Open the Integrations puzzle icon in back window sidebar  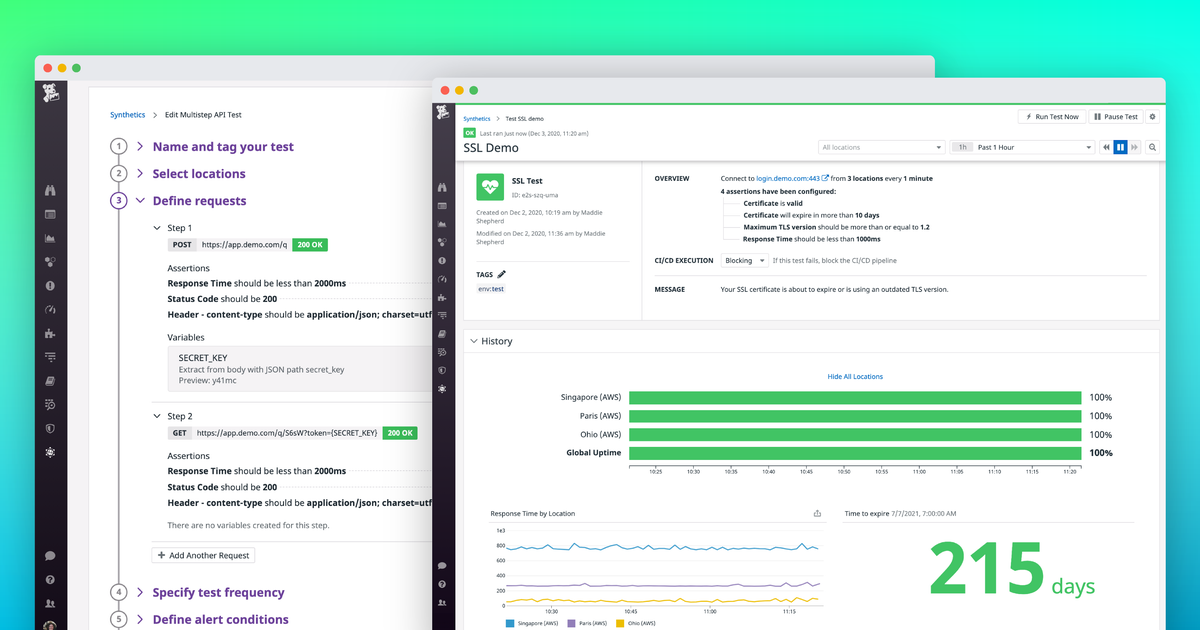[50, 333]
